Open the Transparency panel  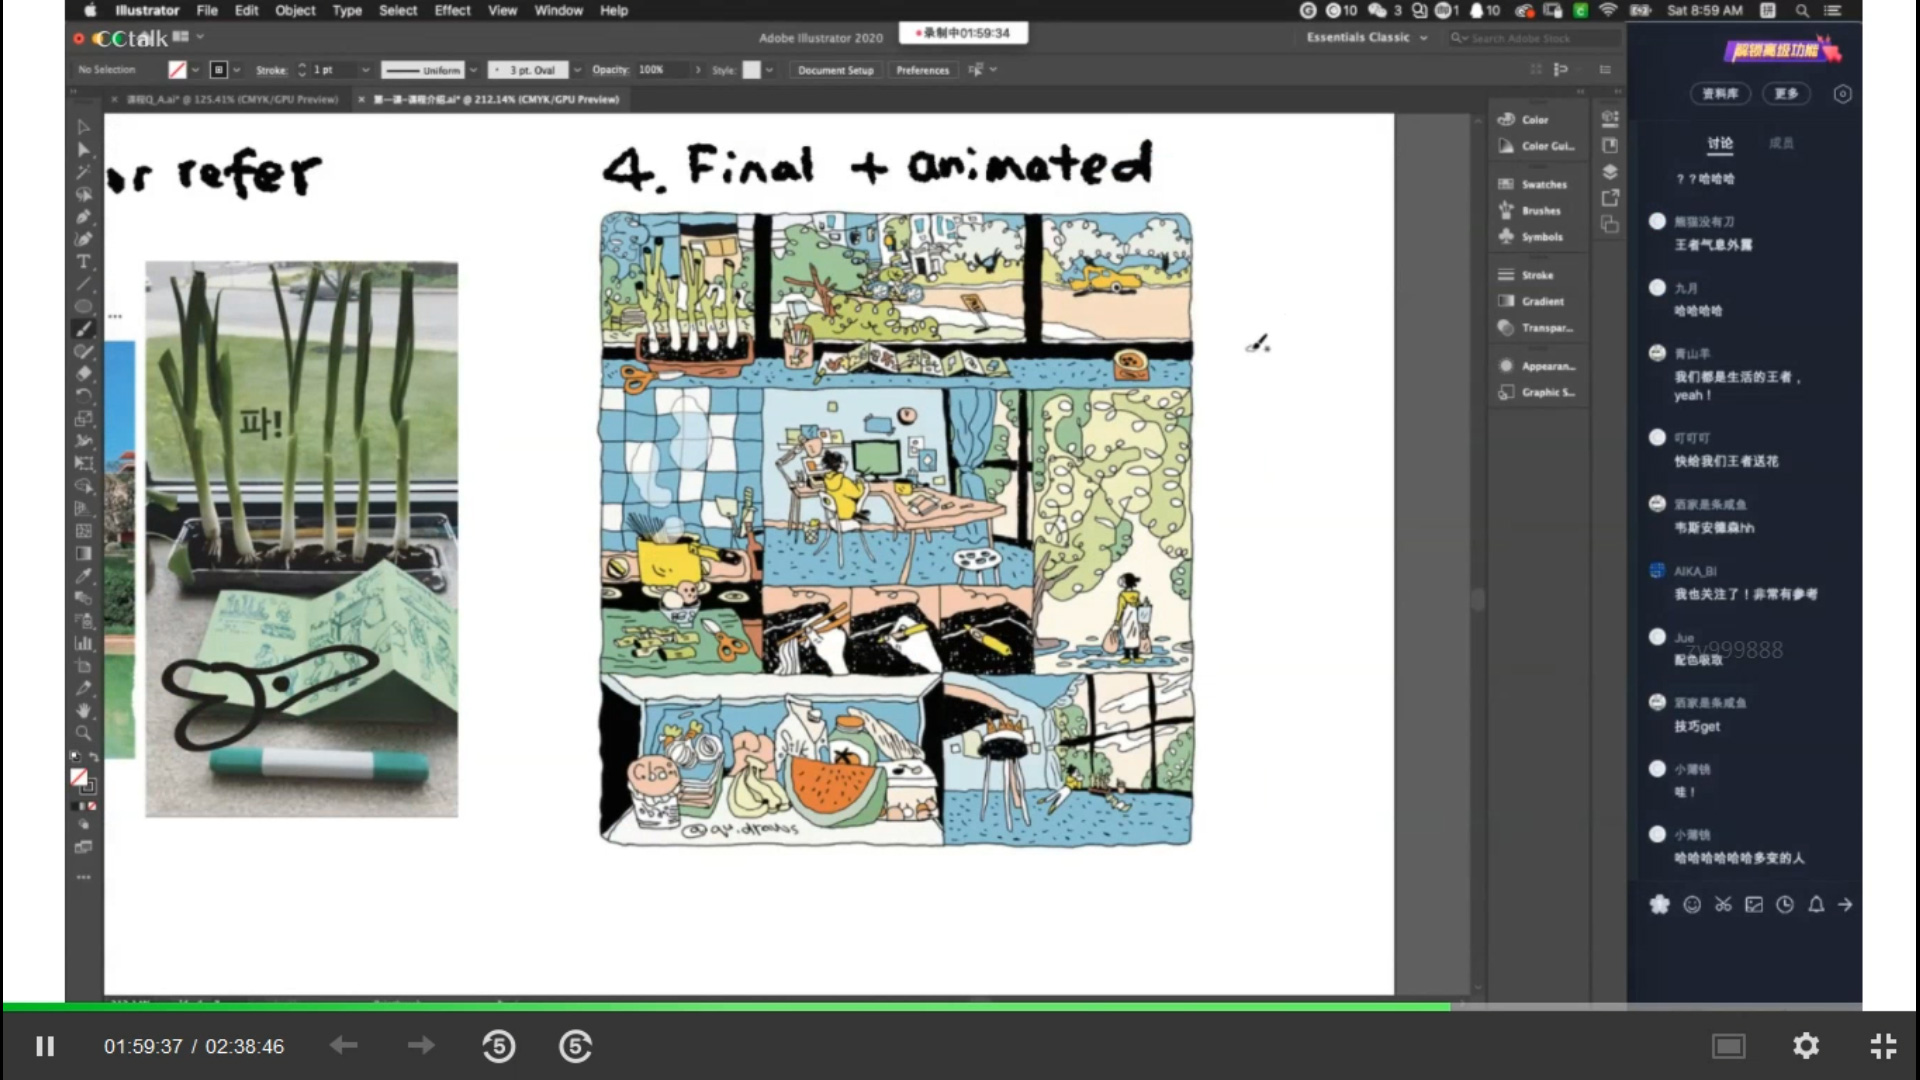tap(1536, 328)
